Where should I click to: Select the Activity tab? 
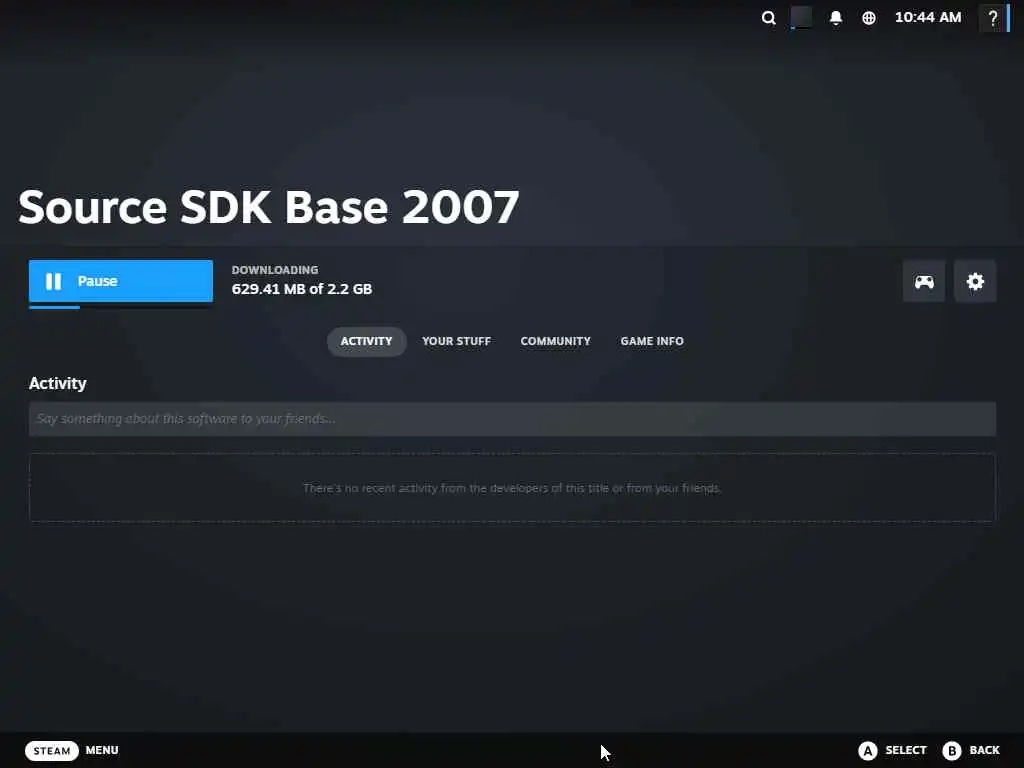366,342
